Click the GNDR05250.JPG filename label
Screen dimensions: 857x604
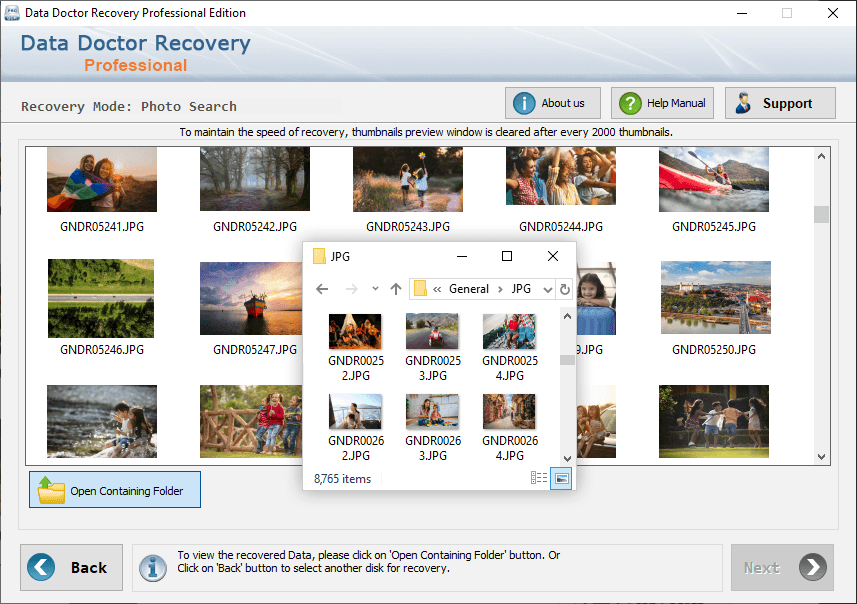click(714, 349)
